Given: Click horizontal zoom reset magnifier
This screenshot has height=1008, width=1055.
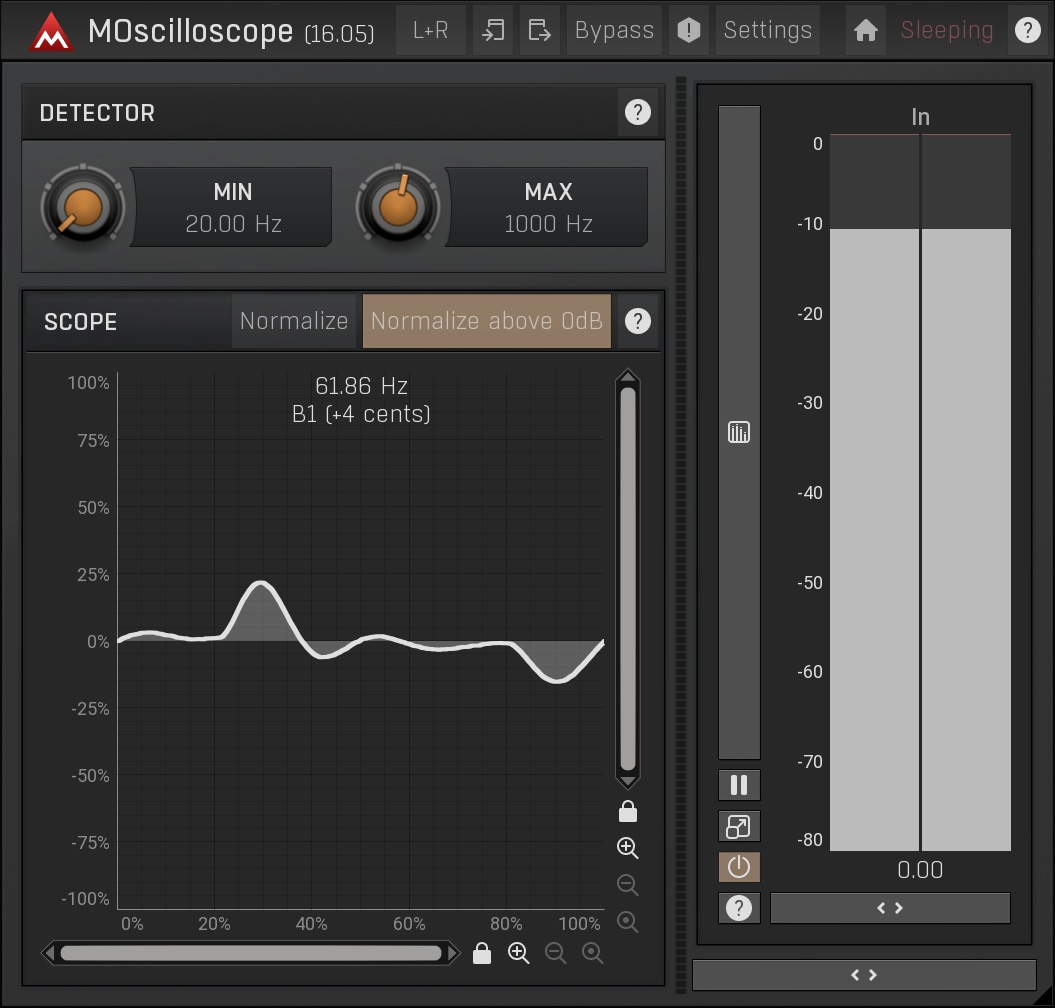Looking at the screenshot, I should coord(592,953).
